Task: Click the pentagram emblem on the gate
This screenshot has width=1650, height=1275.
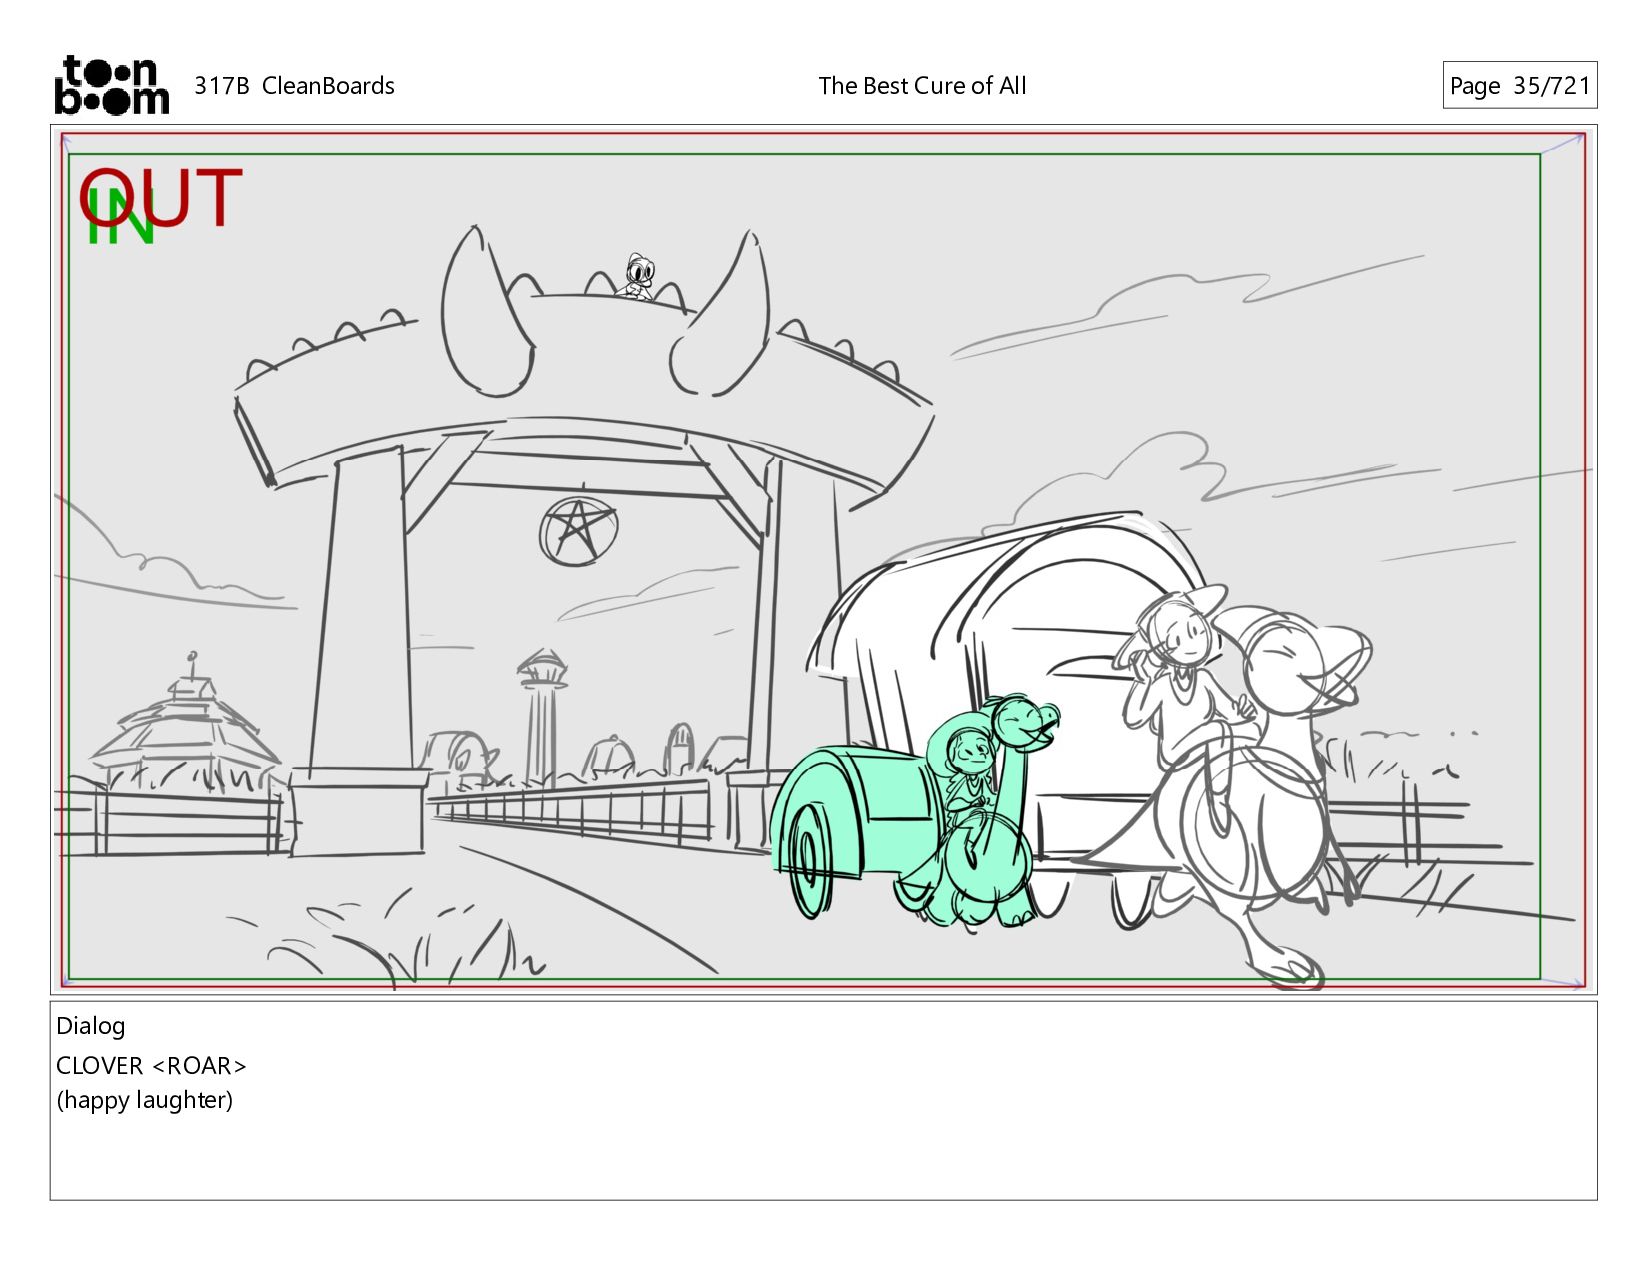Action: pyautogui.click(x=577, y=531)
